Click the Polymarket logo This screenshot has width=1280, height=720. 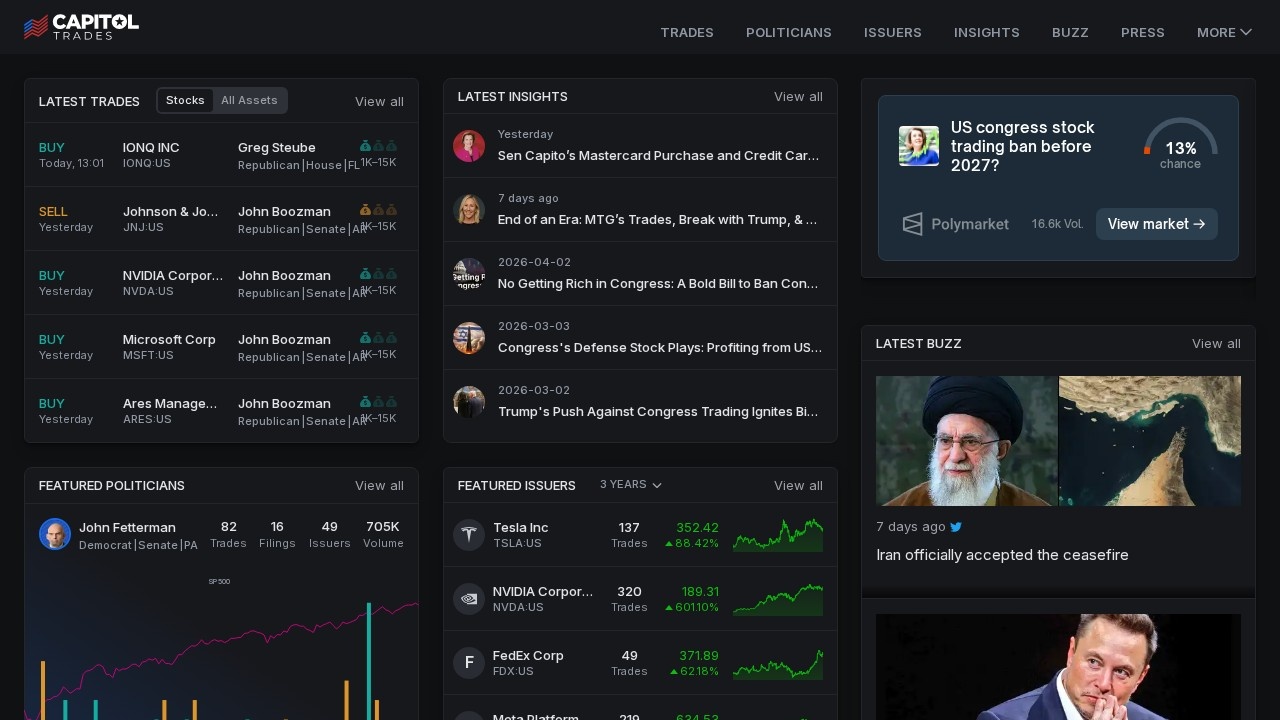tap(956, 224)
